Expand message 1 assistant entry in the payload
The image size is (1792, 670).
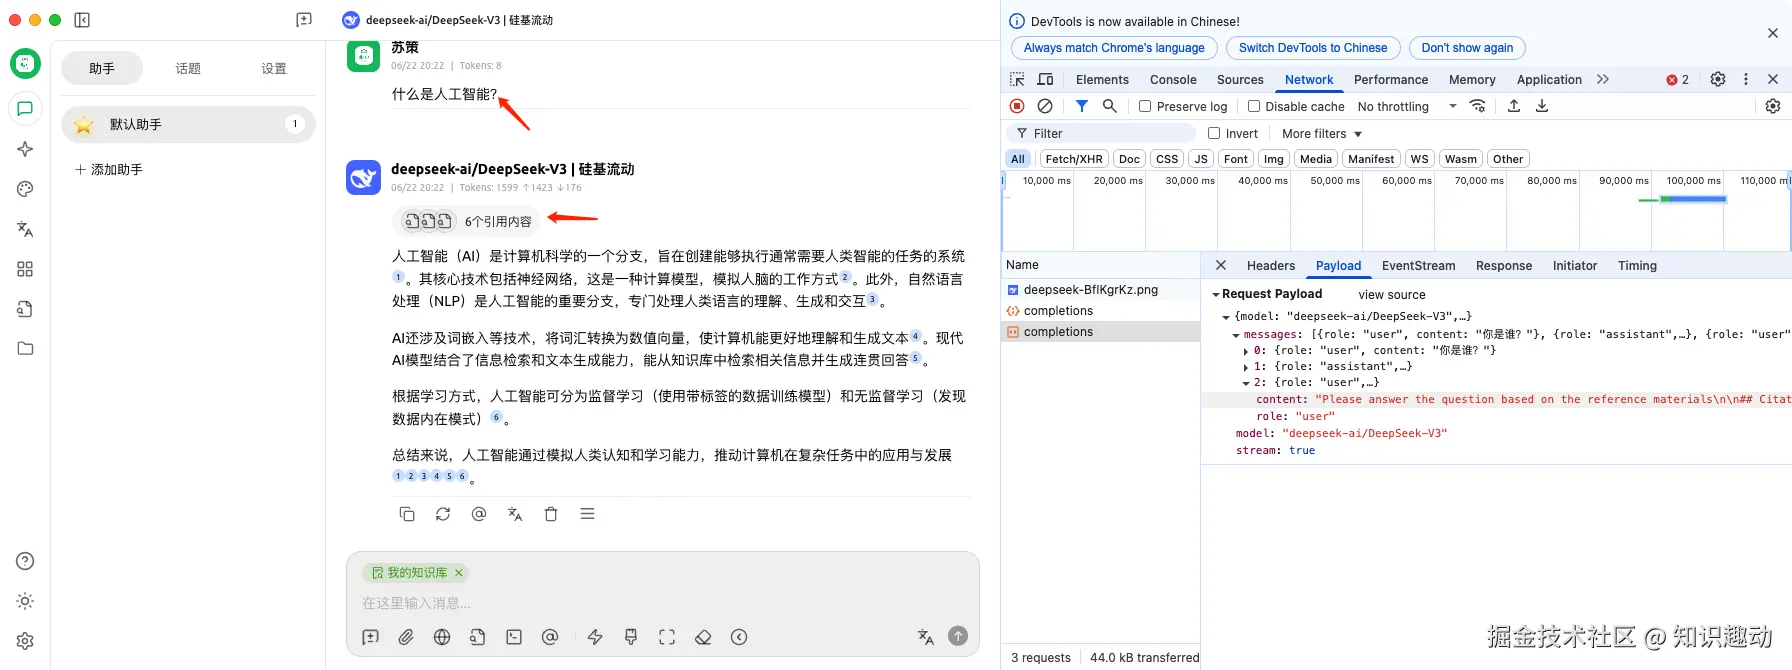(1246, 367)
